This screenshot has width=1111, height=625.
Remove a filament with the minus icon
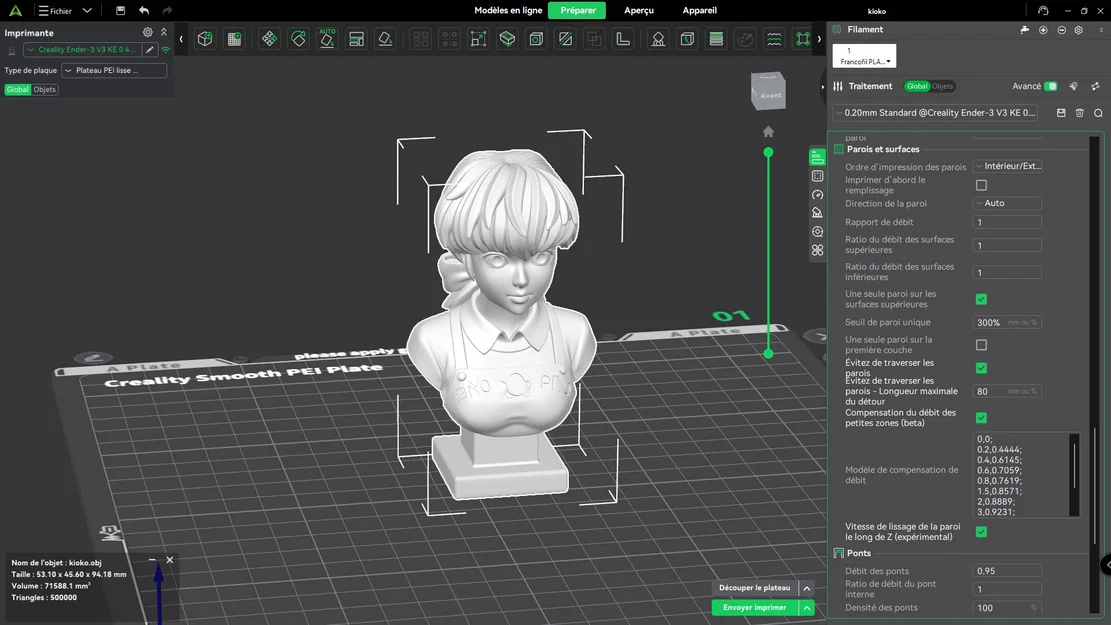click(x=1061, y=30)
